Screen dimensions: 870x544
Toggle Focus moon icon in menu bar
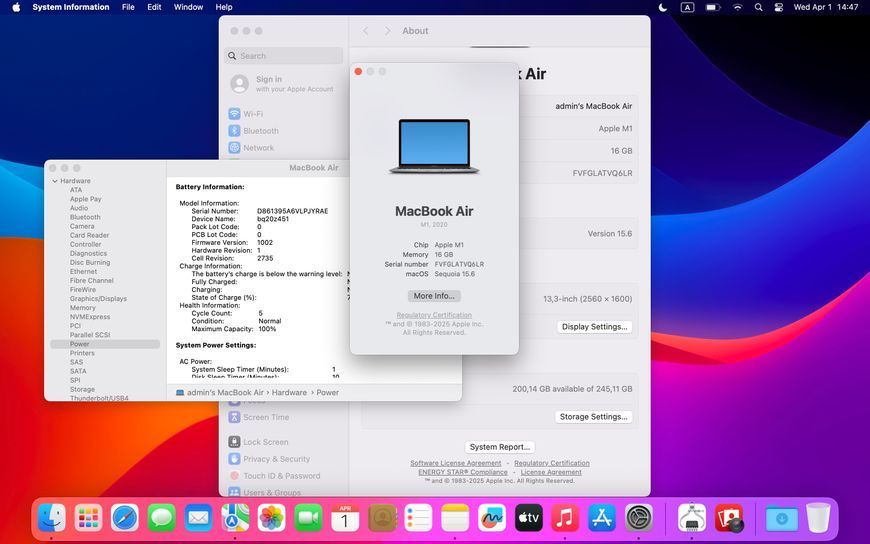tap(662, 7)
